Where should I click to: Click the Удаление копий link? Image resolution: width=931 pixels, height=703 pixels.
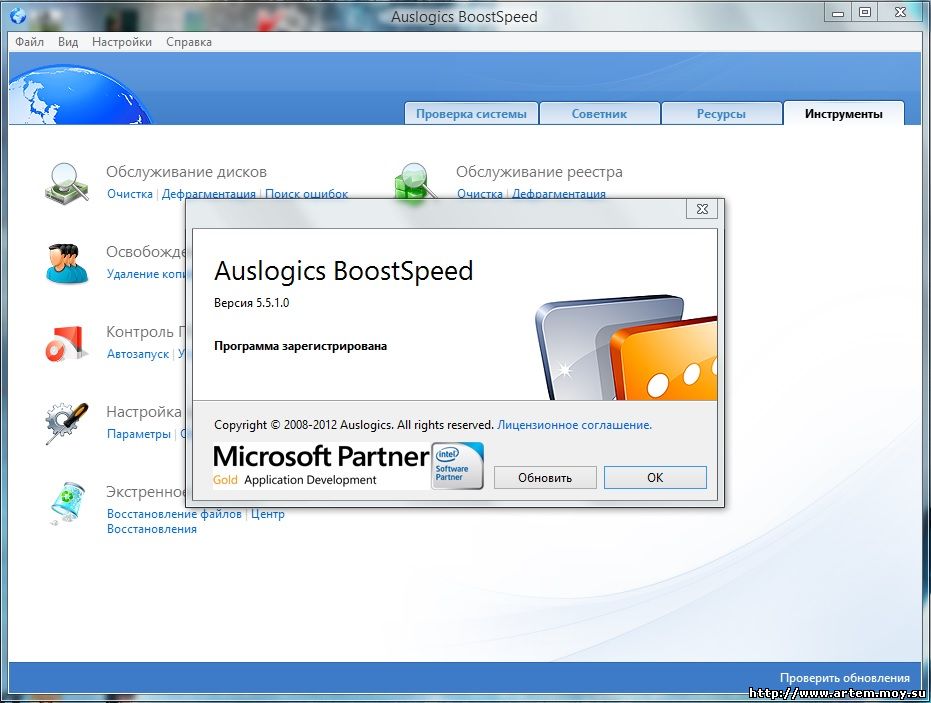coord(146,274)
